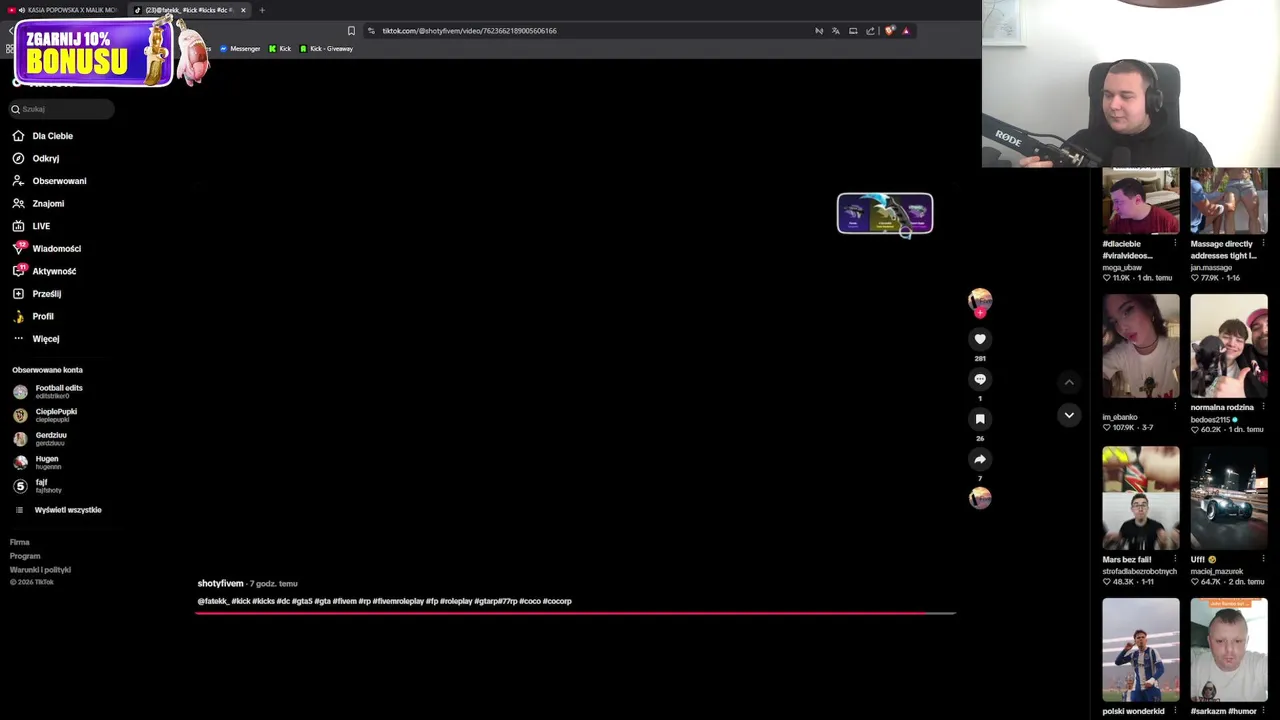Open options menu for Mars bez fali! video
The image size is (1280, 720).
point(1176,559)
